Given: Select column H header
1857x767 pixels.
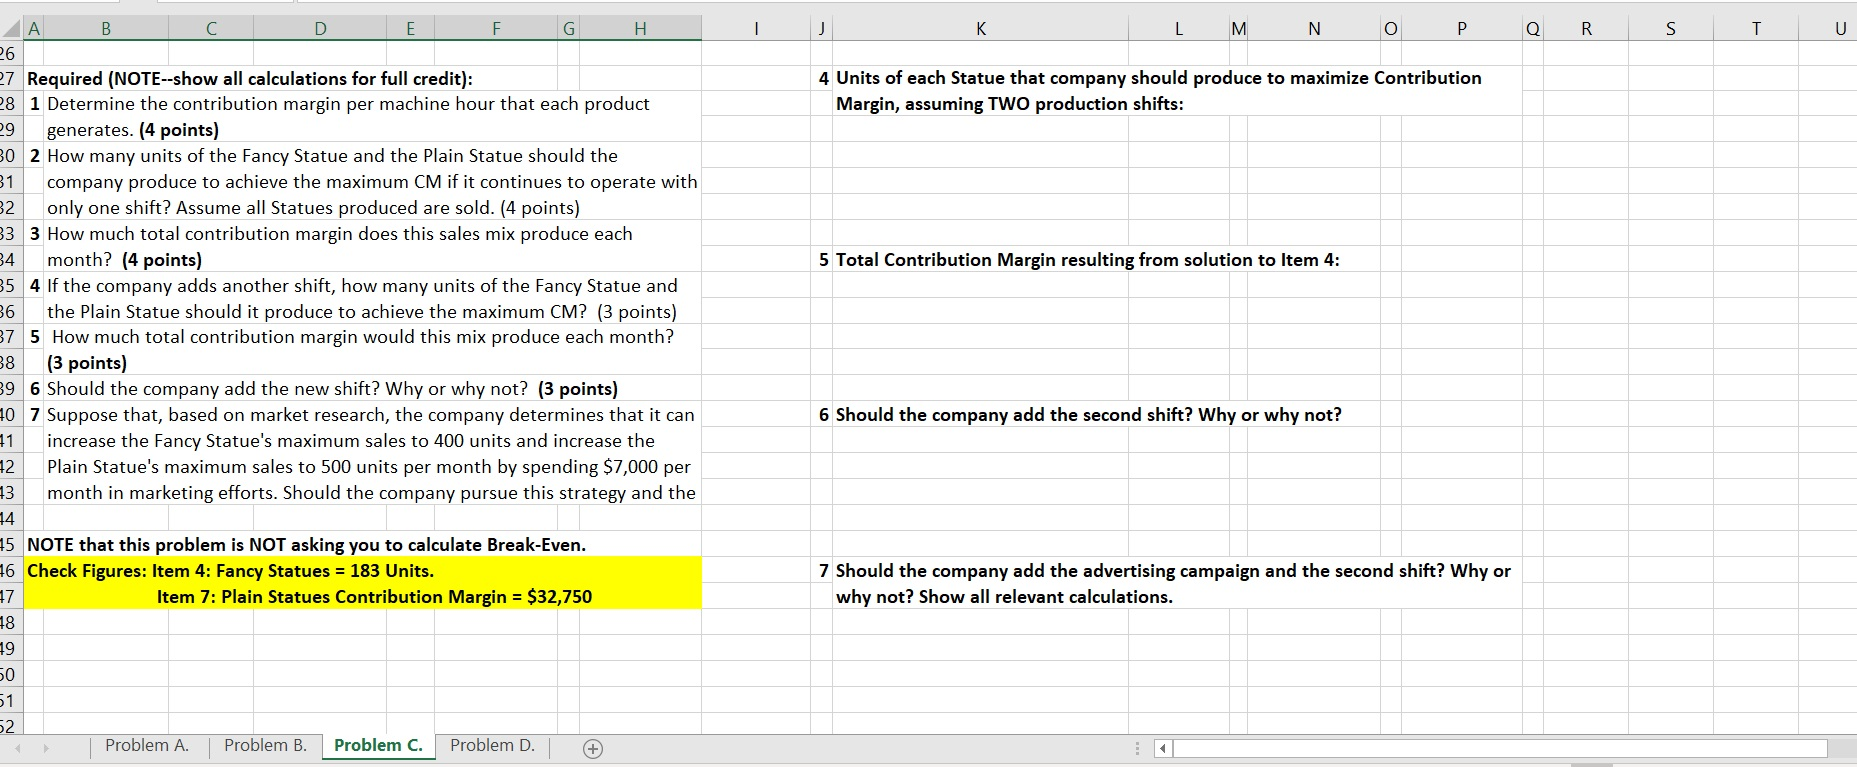Looking at the screenshot, I should [640, 29].
